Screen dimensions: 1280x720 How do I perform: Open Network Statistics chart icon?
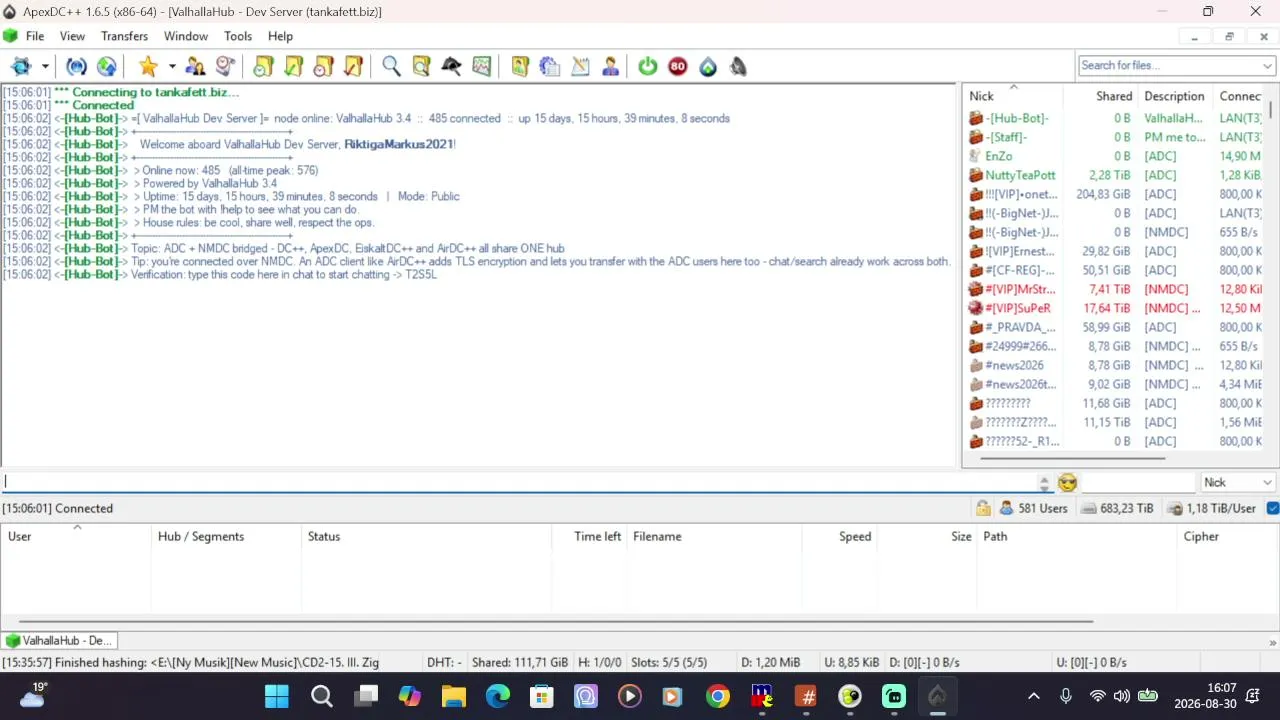coord(481,67)
